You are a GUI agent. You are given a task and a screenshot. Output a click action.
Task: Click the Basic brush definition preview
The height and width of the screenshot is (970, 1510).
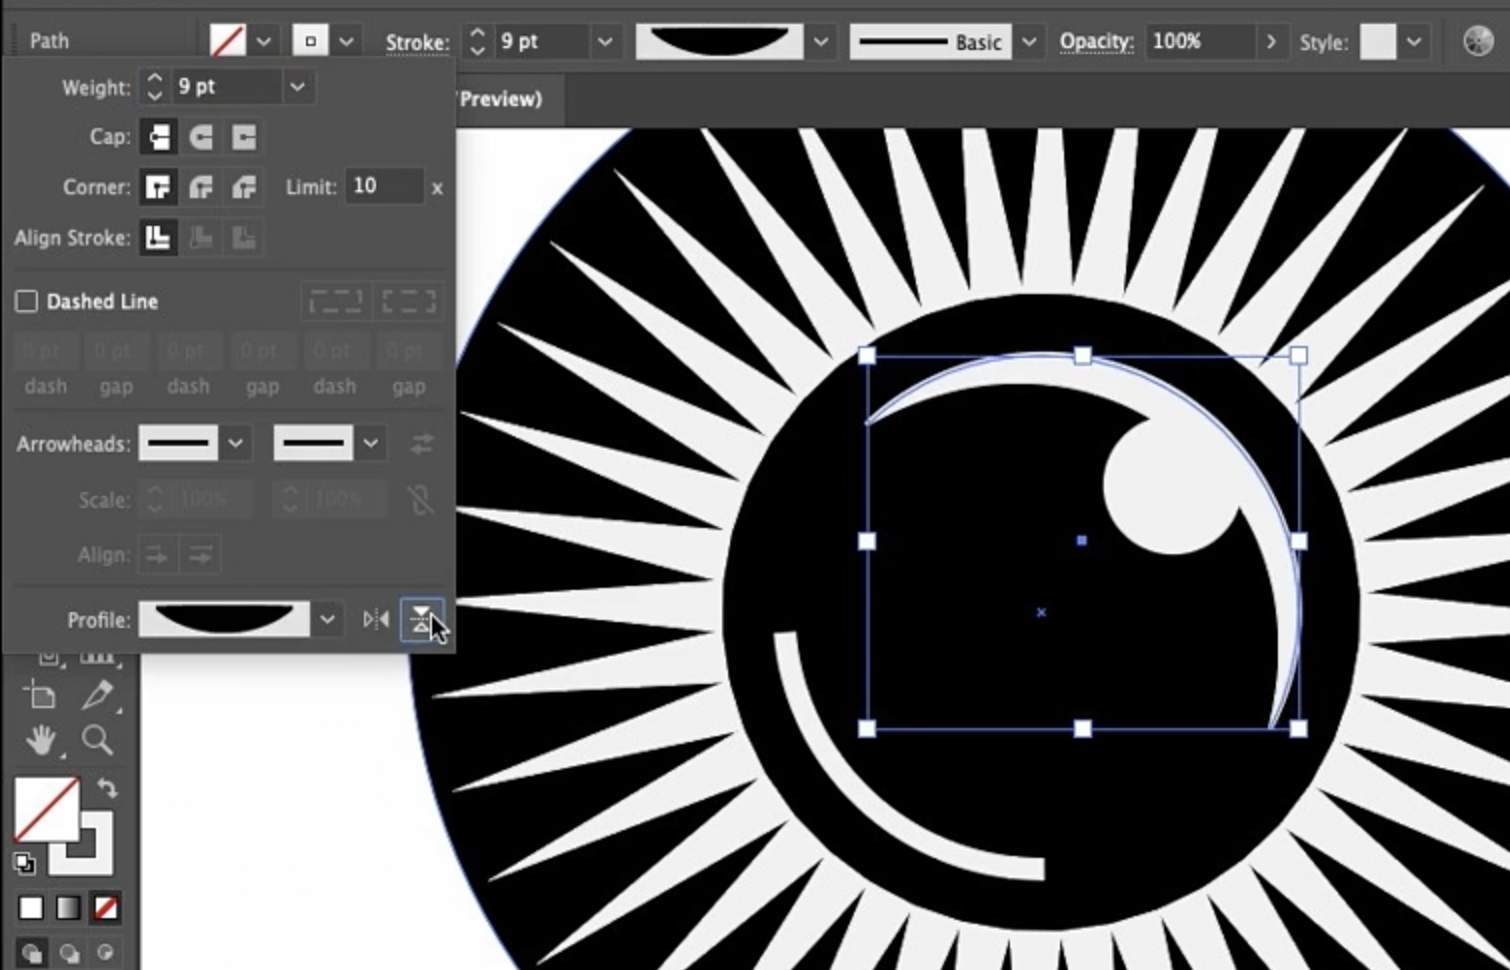[930, 42]
